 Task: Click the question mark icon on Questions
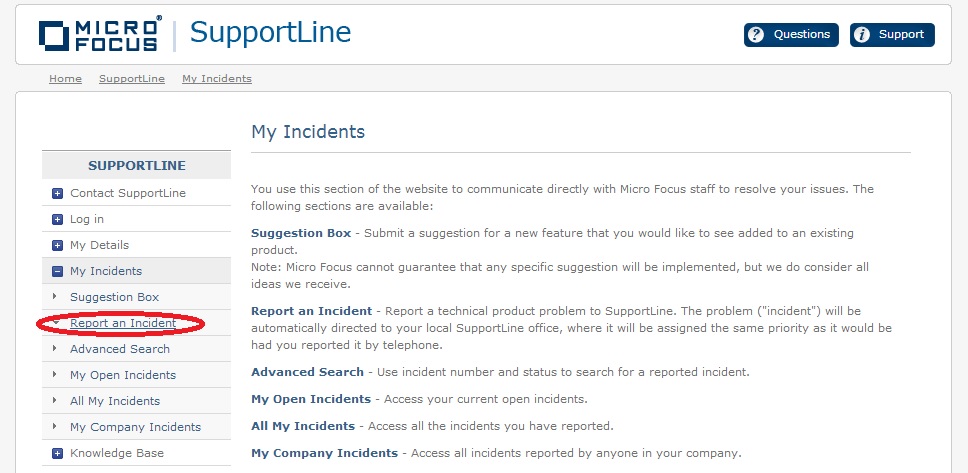coord(757,35)
